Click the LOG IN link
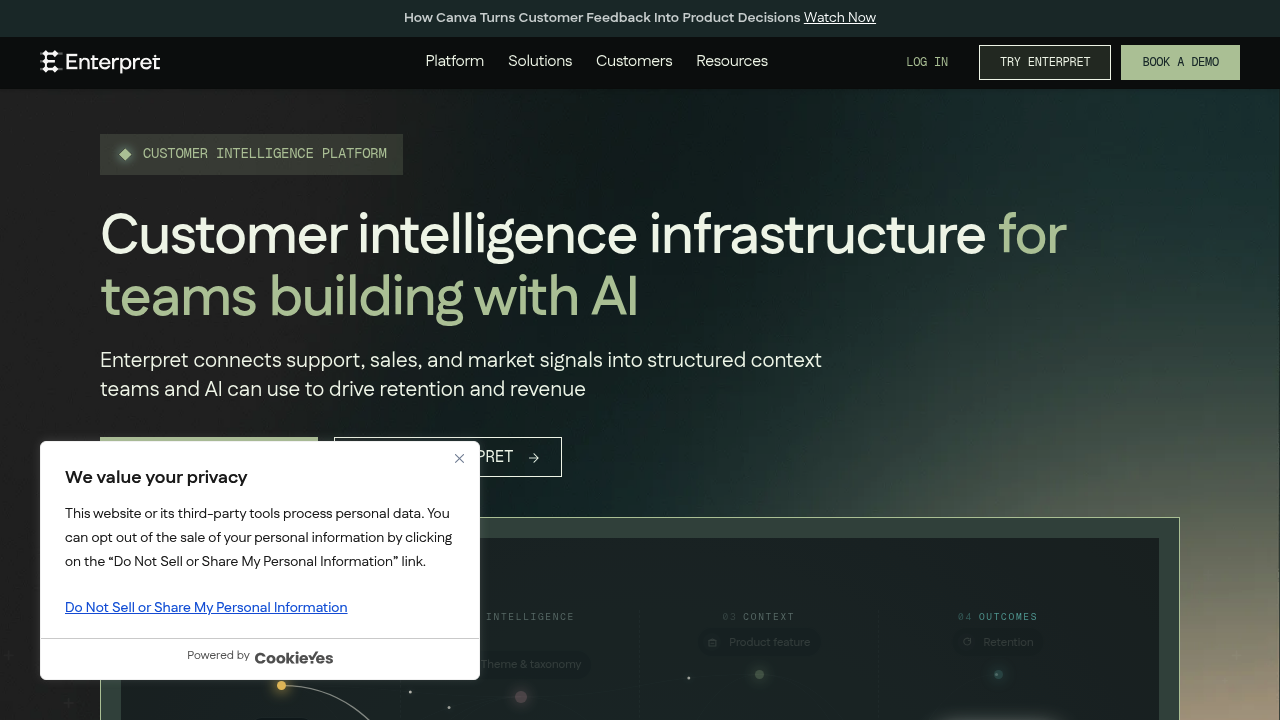The width and height of the screenshot is (1280, 720). click(x=927, y=62)
